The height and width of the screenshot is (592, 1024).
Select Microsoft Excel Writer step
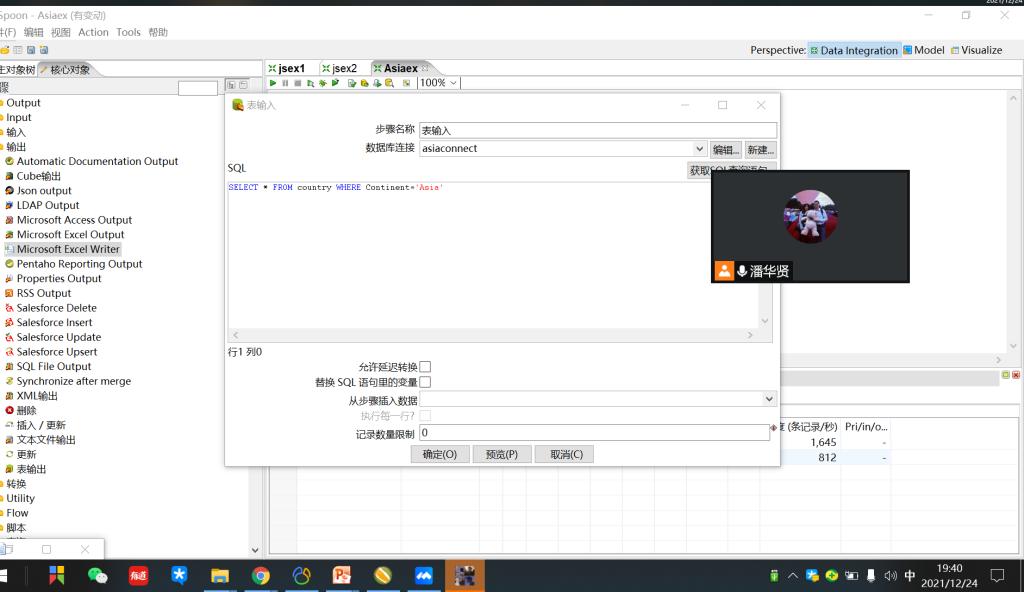68,249
